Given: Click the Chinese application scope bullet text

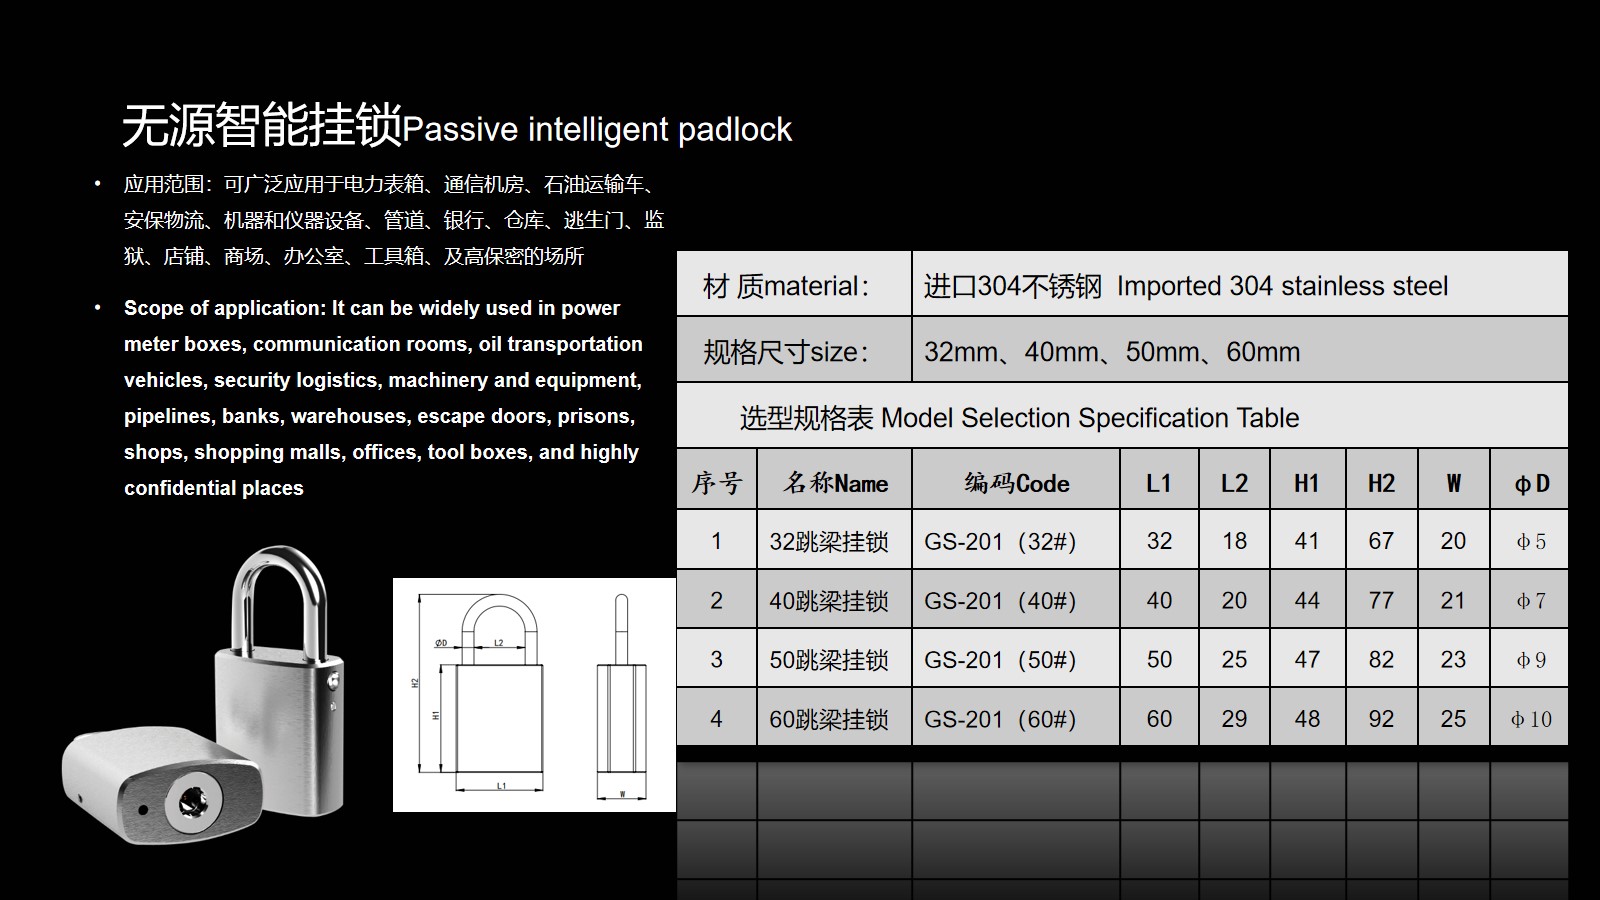Looking at the screenshot, I should point(393,220).
